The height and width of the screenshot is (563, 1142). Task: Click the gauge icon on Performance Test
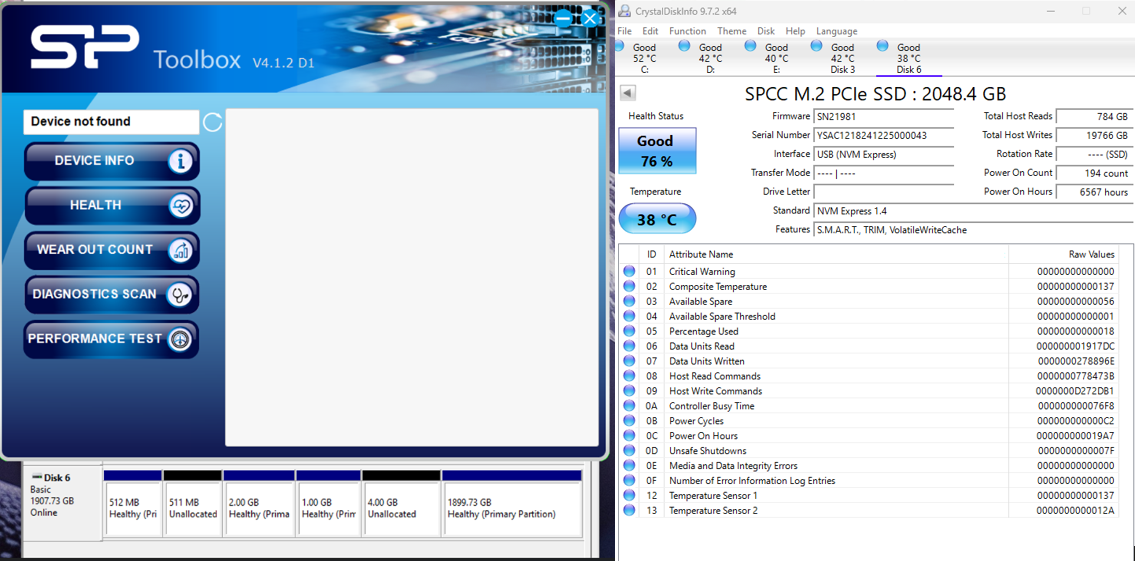click(180, 340)
